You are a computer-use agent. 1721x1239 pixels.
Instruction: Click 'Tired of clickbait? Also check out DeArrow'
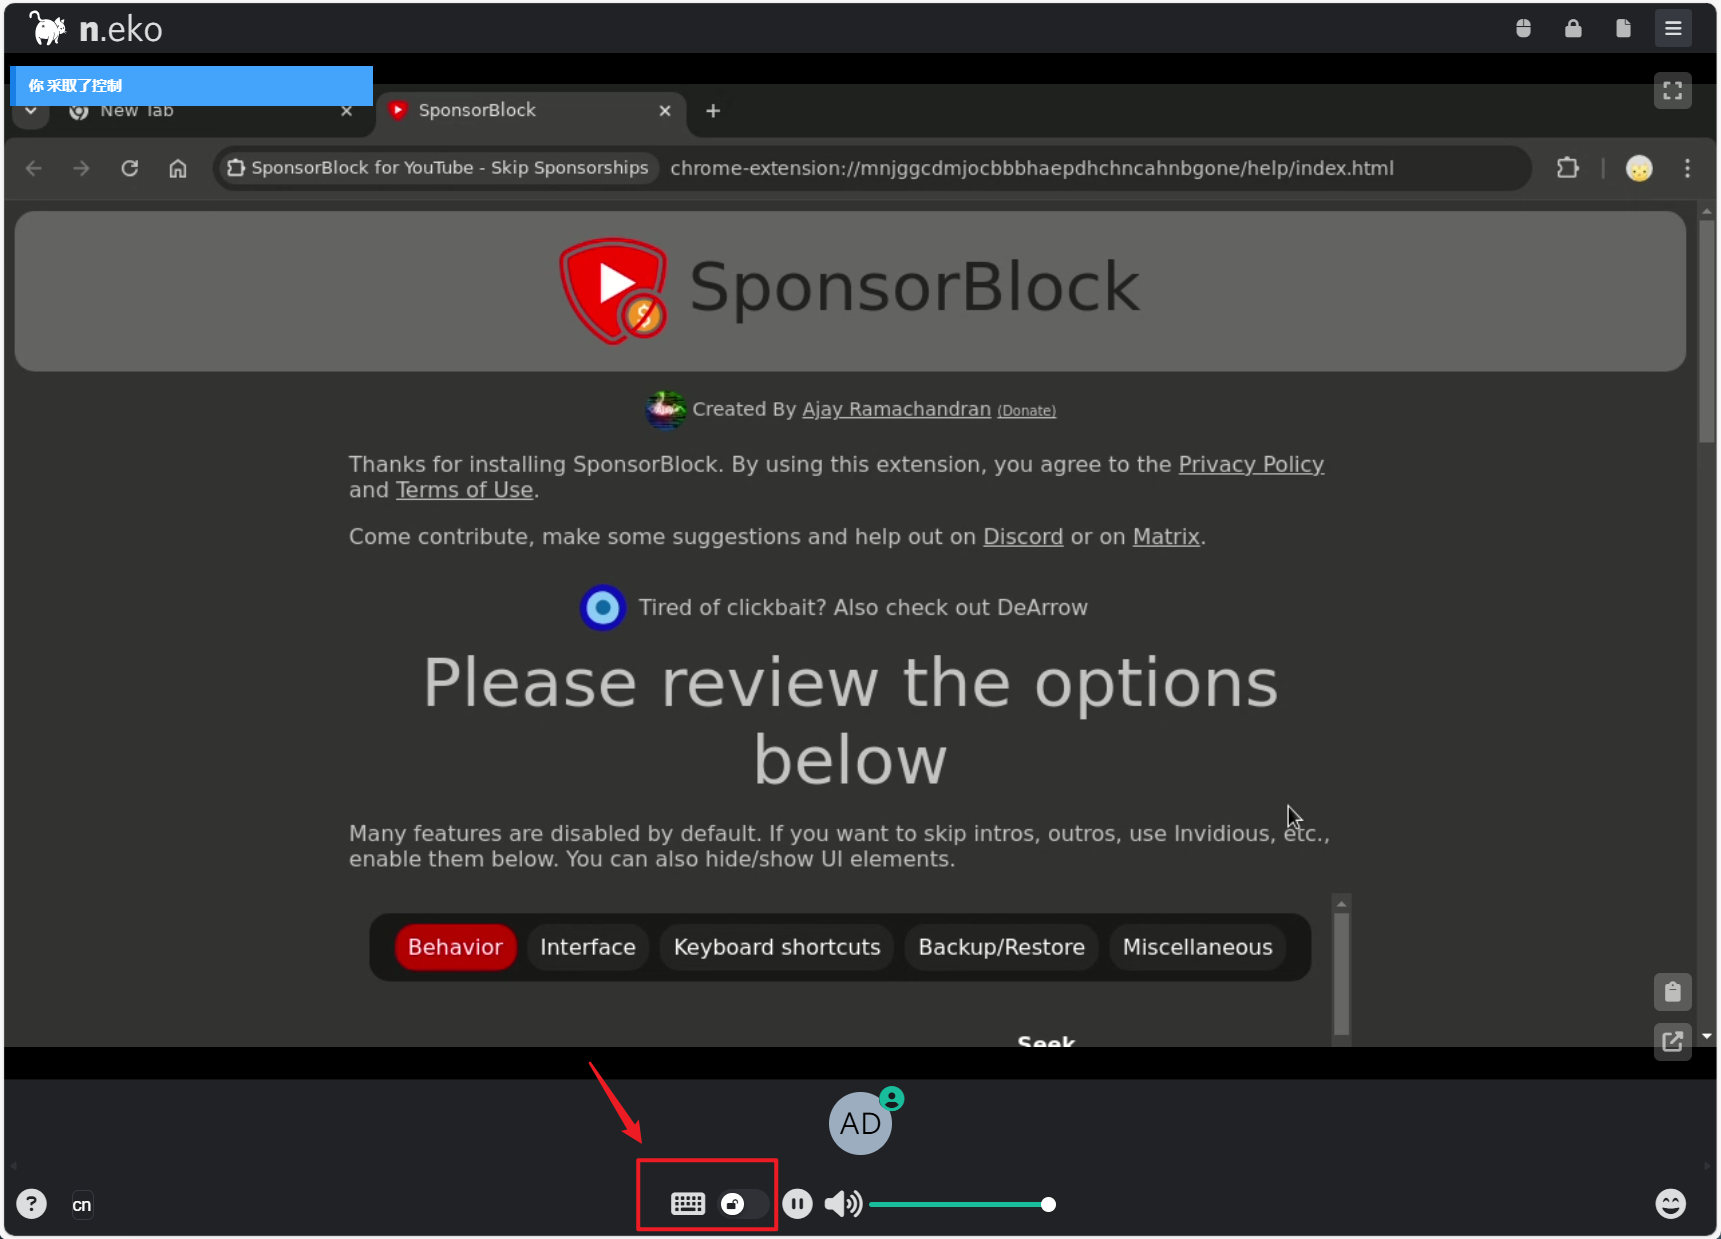tap(863, 607)
